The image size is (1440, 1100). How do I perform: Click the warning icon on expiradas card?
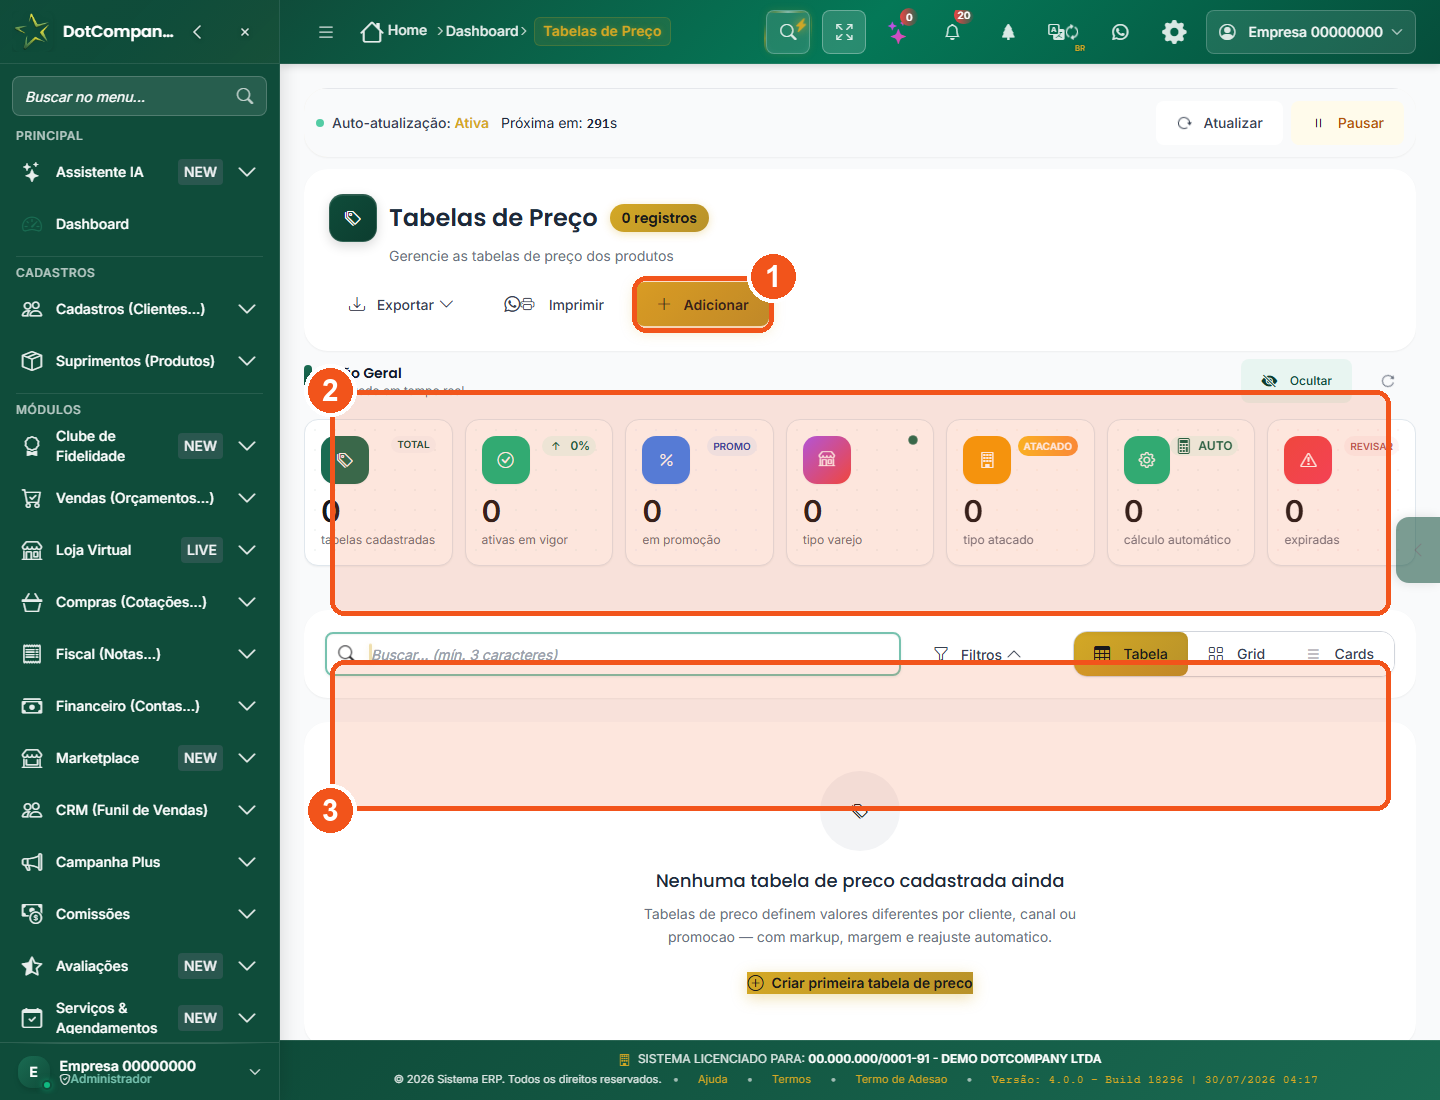(x=1308, y=460)
